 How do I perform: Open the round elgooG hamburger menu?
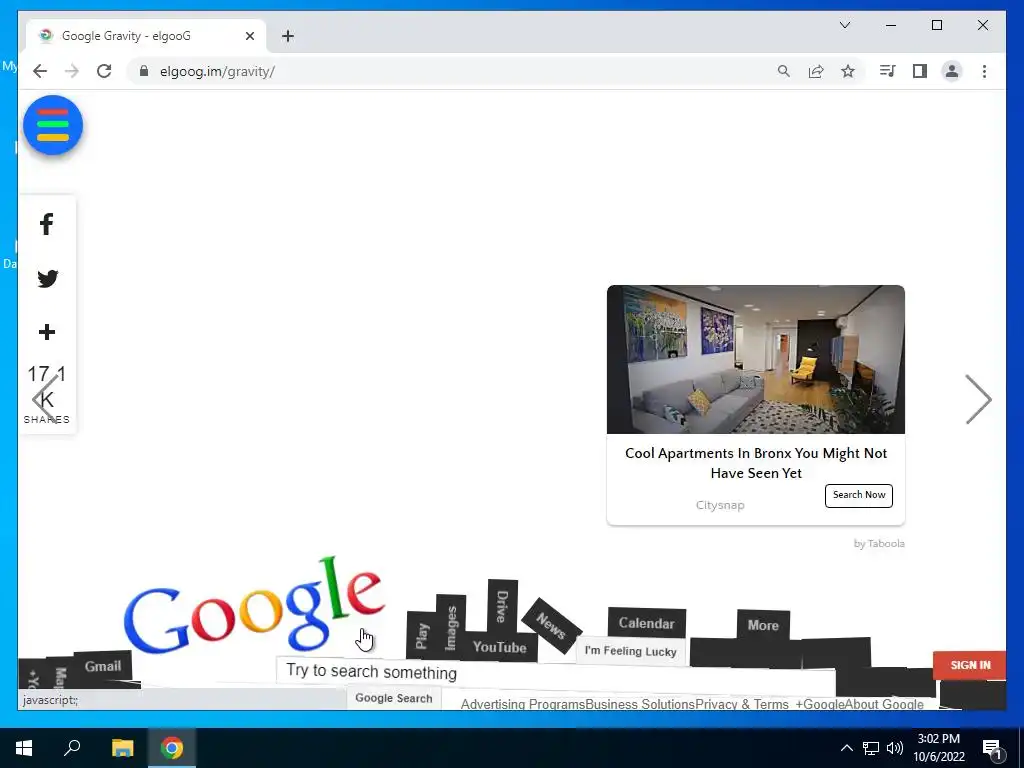53,125
